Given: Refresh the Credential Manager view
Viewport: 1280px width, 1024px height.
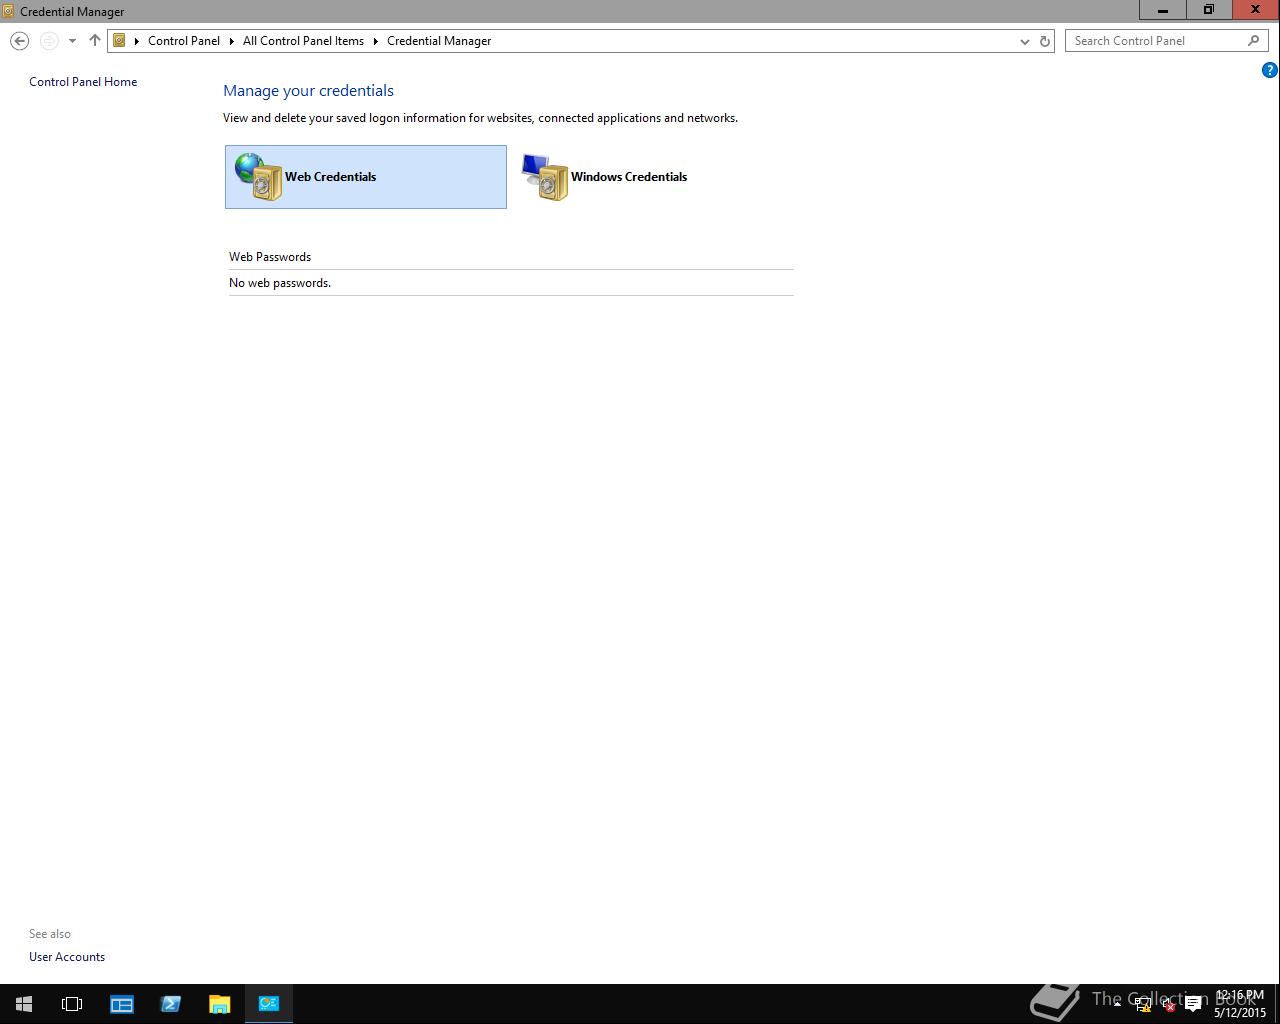Looking at the screenshot, I should pyautogui.click(x=1045, y=41).
